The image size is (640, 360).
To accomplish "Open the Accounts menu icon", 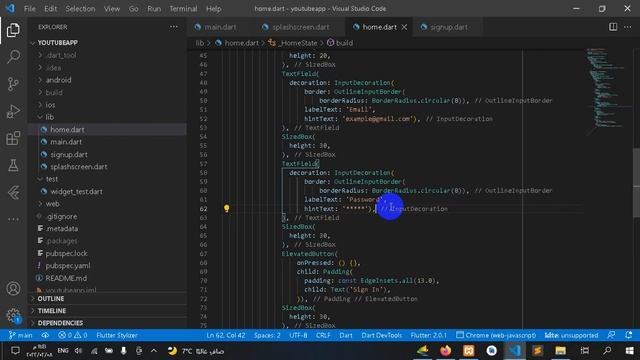I will (x=13, y=289).
